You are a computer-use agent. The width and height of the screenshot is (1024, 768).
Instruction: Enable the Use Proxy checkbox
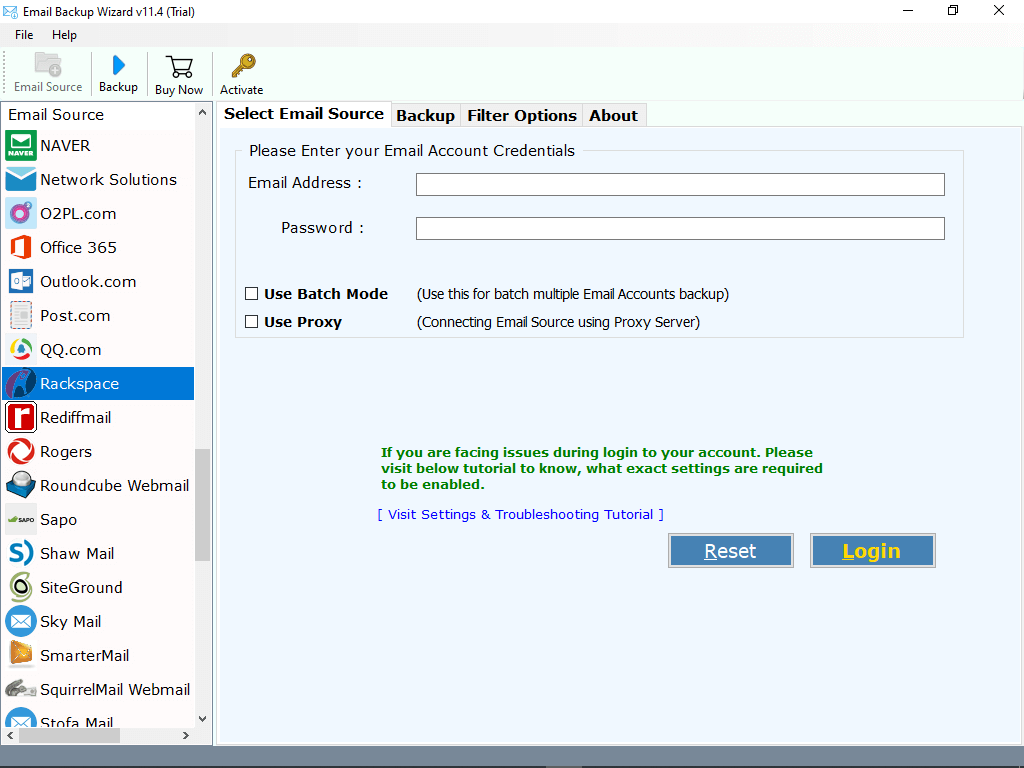pos(251,321)
